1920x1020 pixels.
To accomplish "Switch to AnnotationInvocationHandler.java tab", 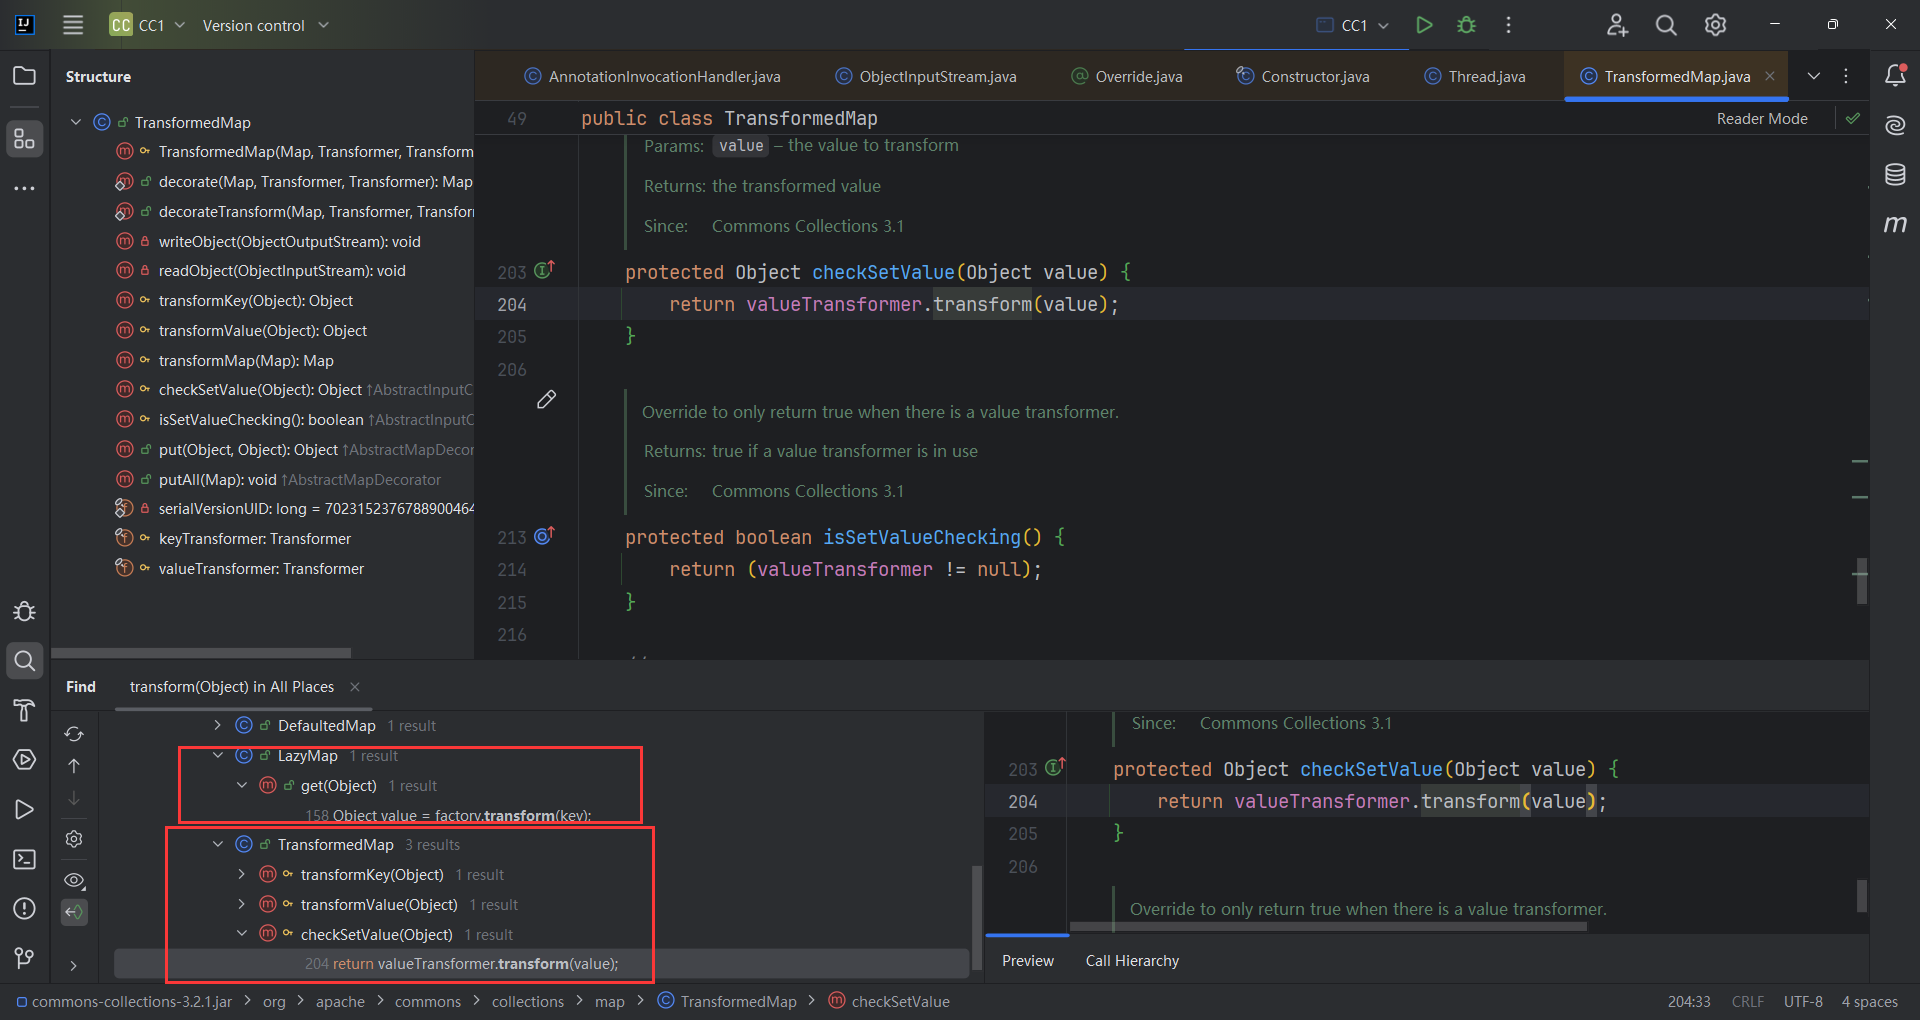I will [x=652, y=76].
